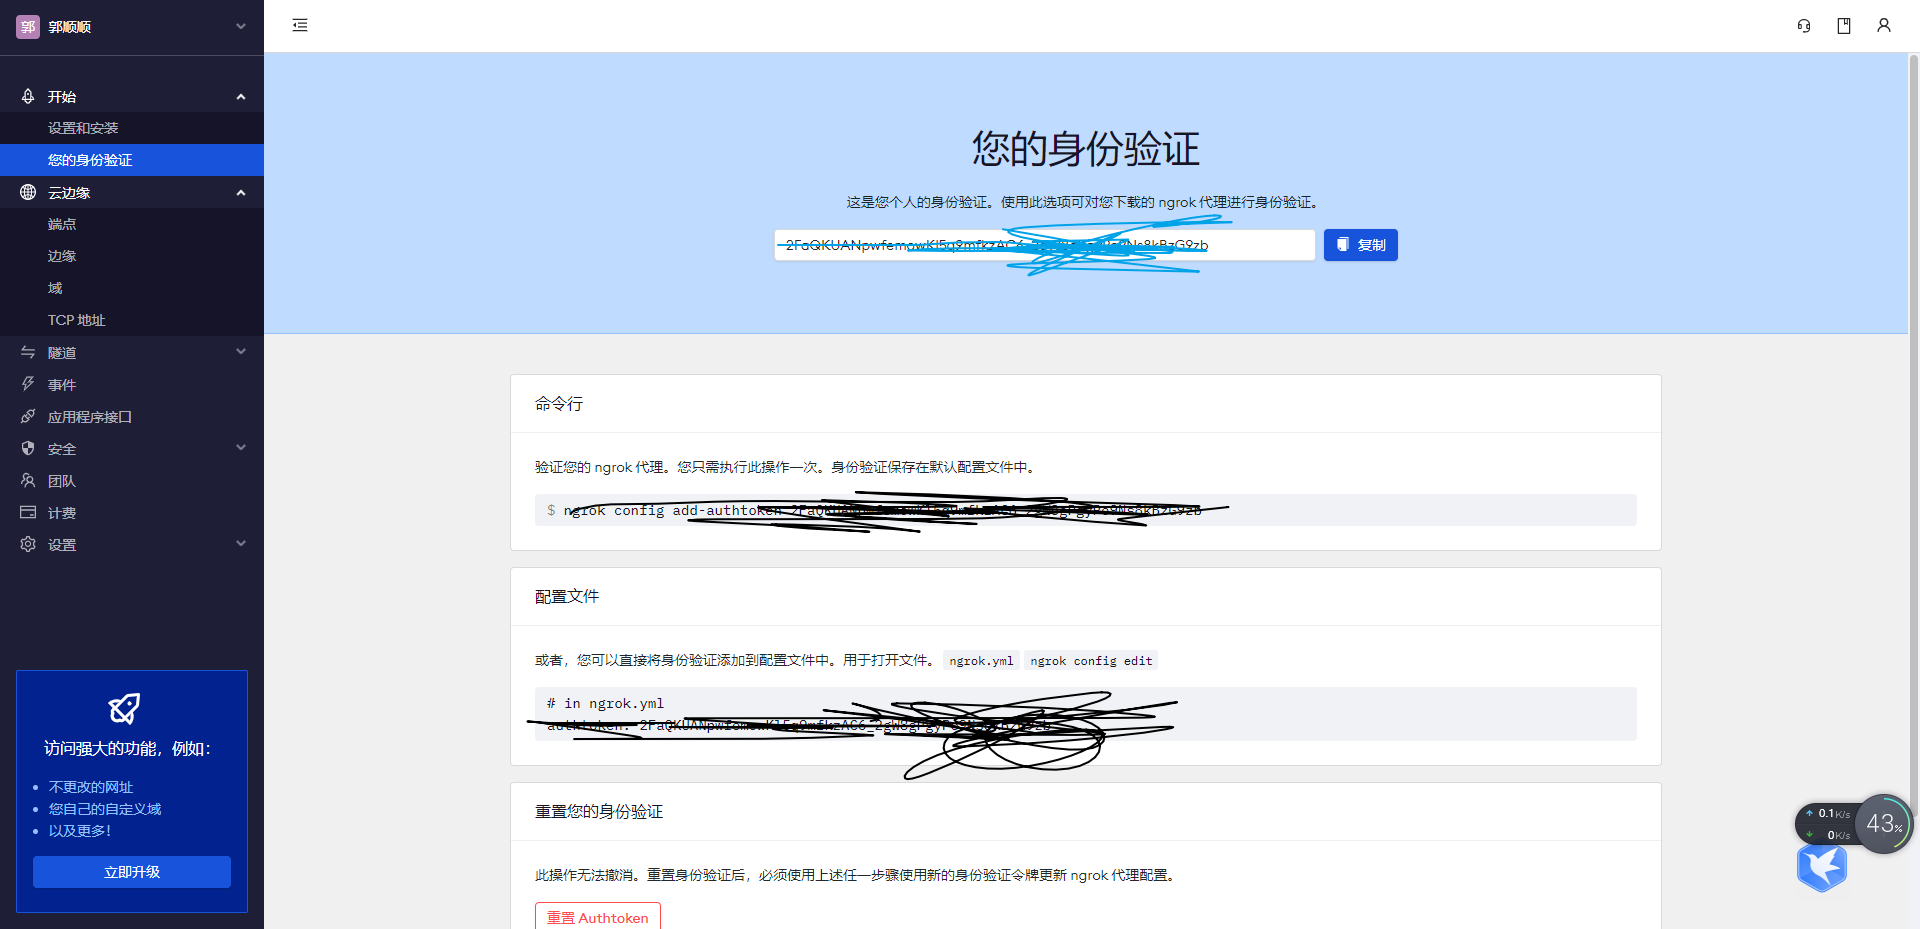Open the documentation book icon
Viewport: 1920px width, 929px height.
pyautogui.click(x=1844, y=26)
